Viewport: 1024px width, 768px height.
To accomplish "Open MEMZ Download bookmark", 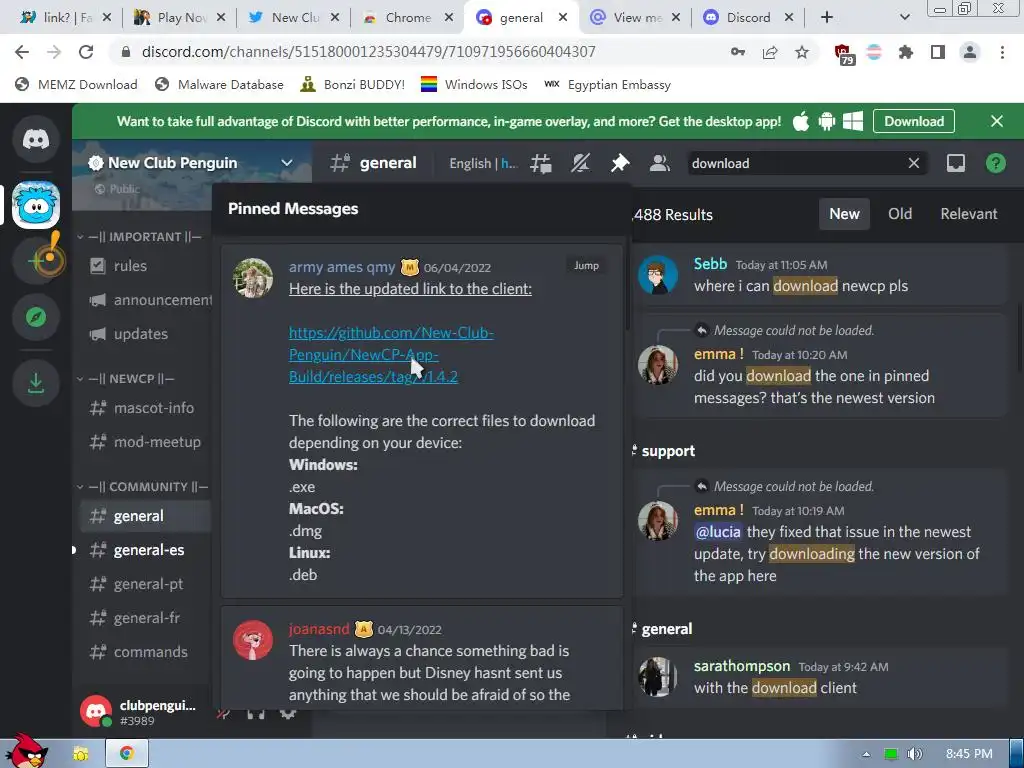I will pos(76,85).
